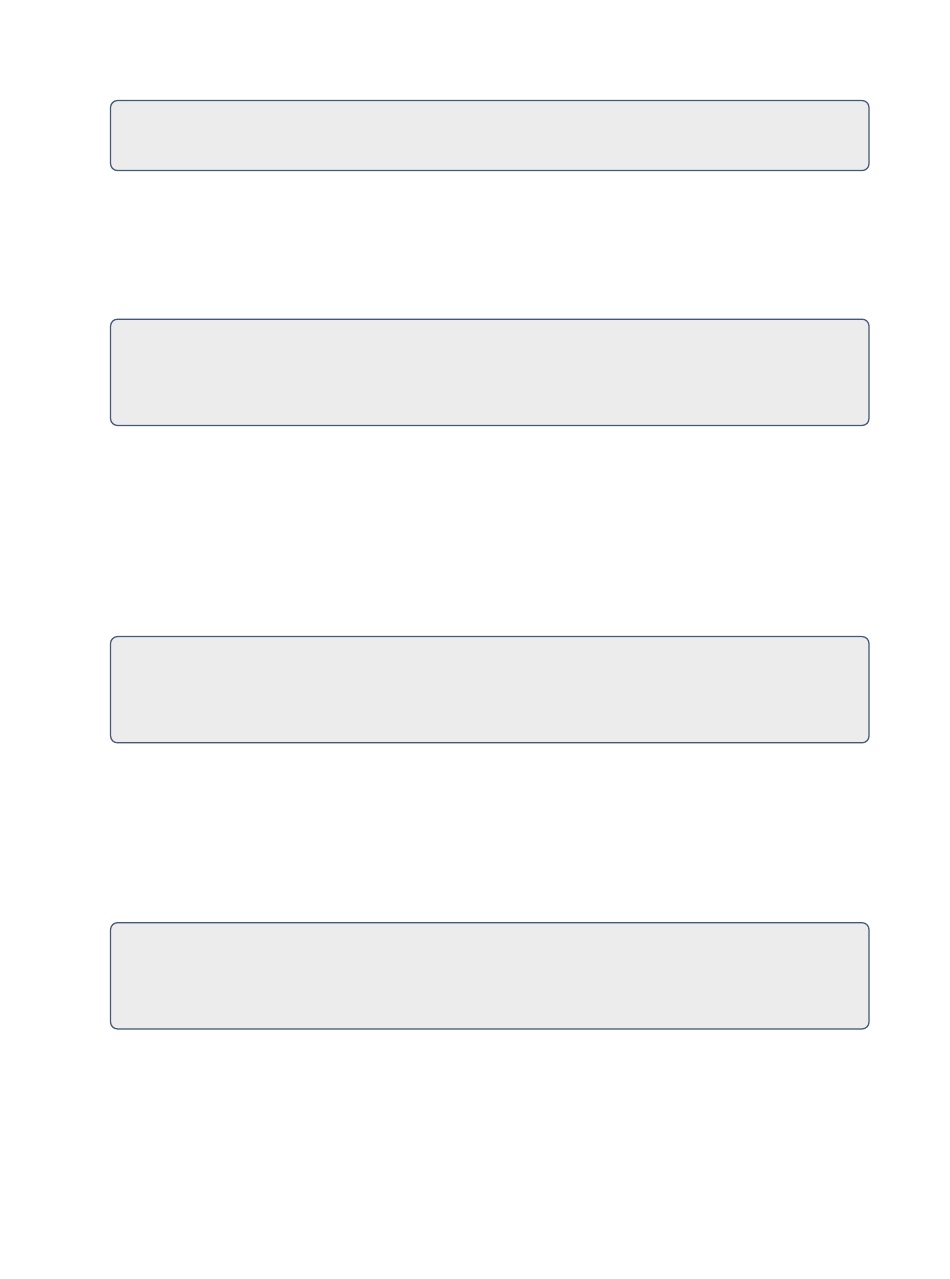Image resolution: width=950 pixels, height=1279 pixels.
Task: Click the third gray rounded box
Action: [x=489, y=689]
